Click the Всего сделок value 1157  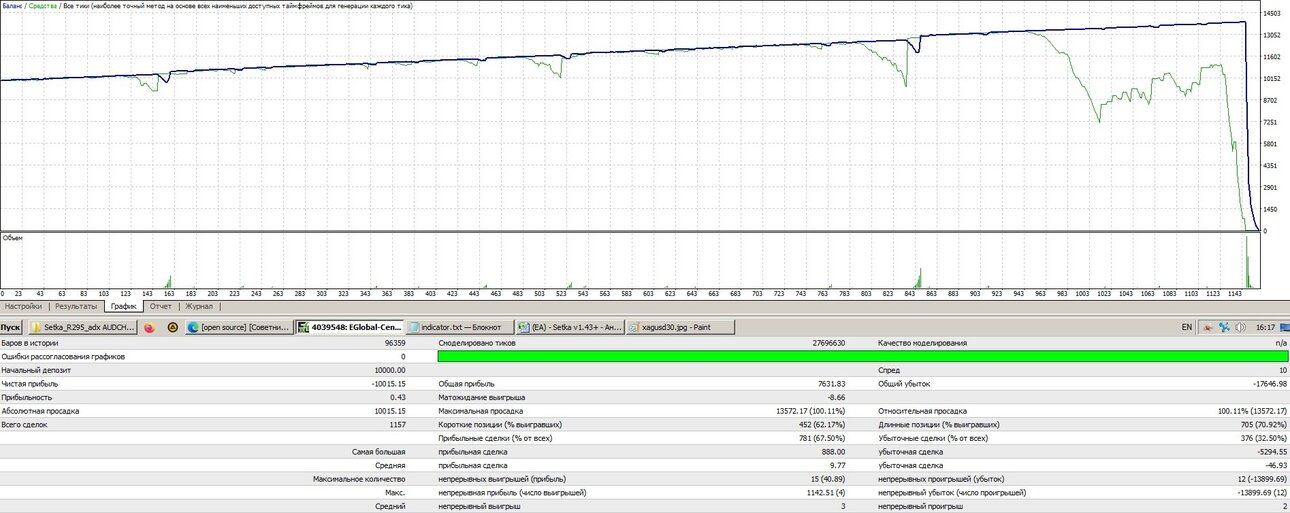[x=397, y=424]
